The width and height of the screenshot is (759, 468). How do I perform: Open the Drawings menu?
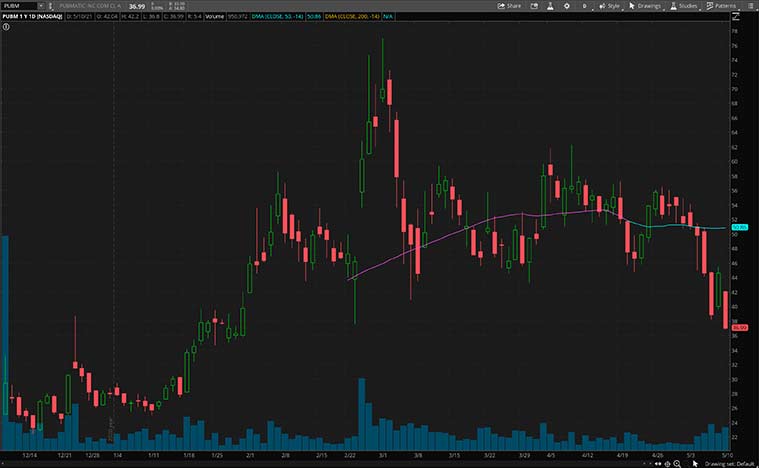click(646, 5)
